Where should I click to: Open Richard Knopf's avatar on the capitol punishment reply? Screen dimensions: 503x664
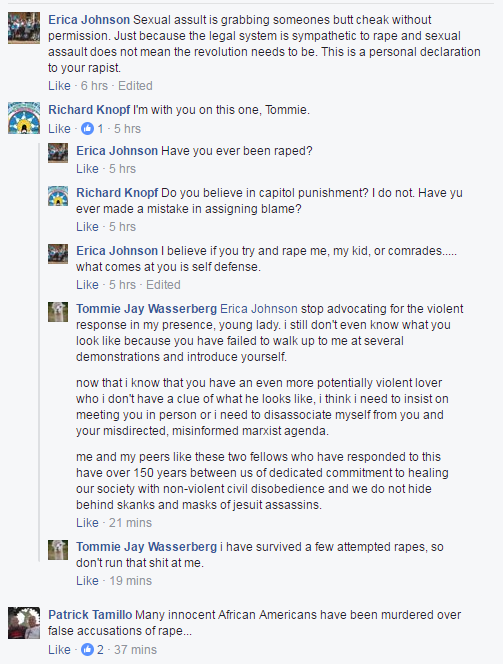pyautogui.click(x=58, y=195)
